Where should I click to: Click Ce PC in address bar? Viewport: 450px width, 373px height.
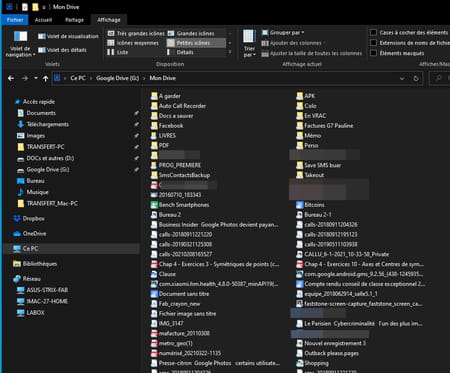coord(78,78)
